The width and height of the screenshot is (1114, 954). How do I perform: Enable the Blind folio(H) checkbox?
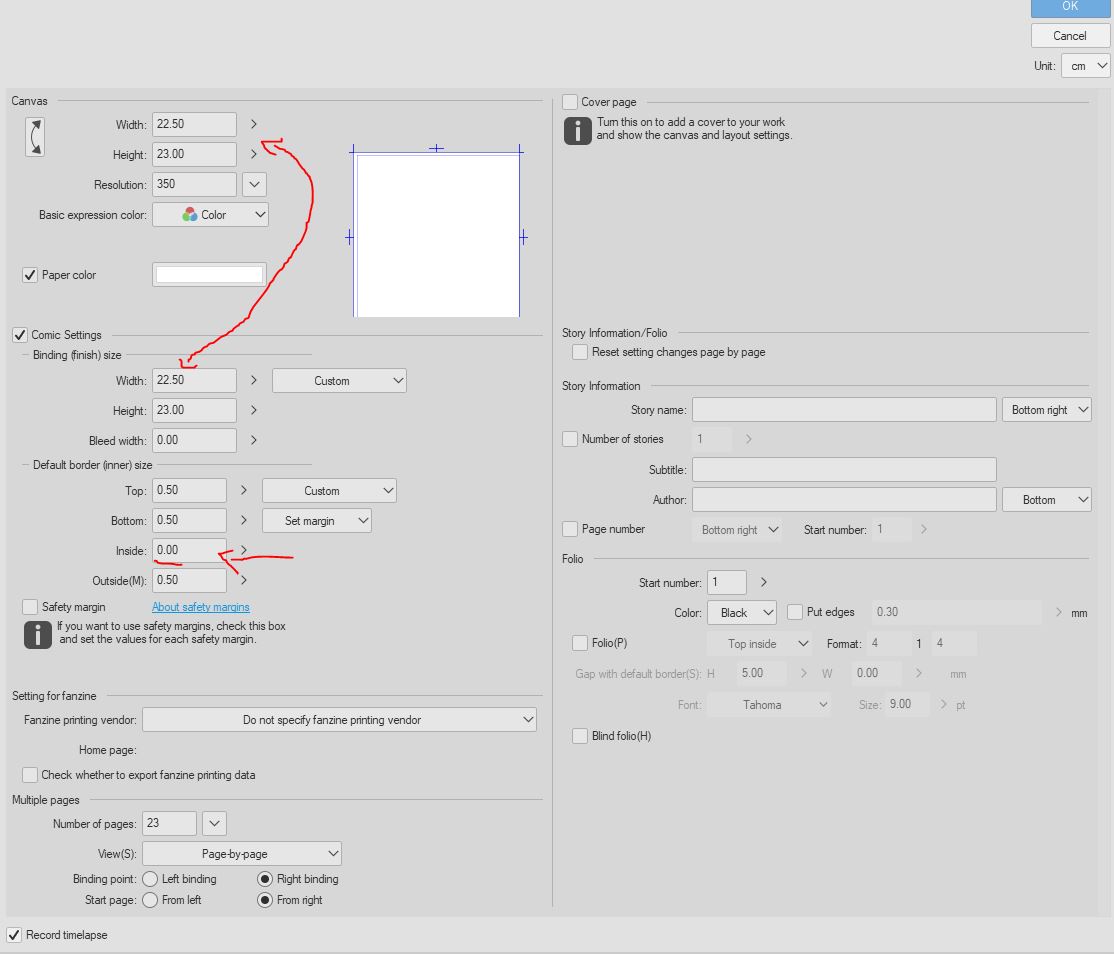pyautogui.click(x=580, y=736)
